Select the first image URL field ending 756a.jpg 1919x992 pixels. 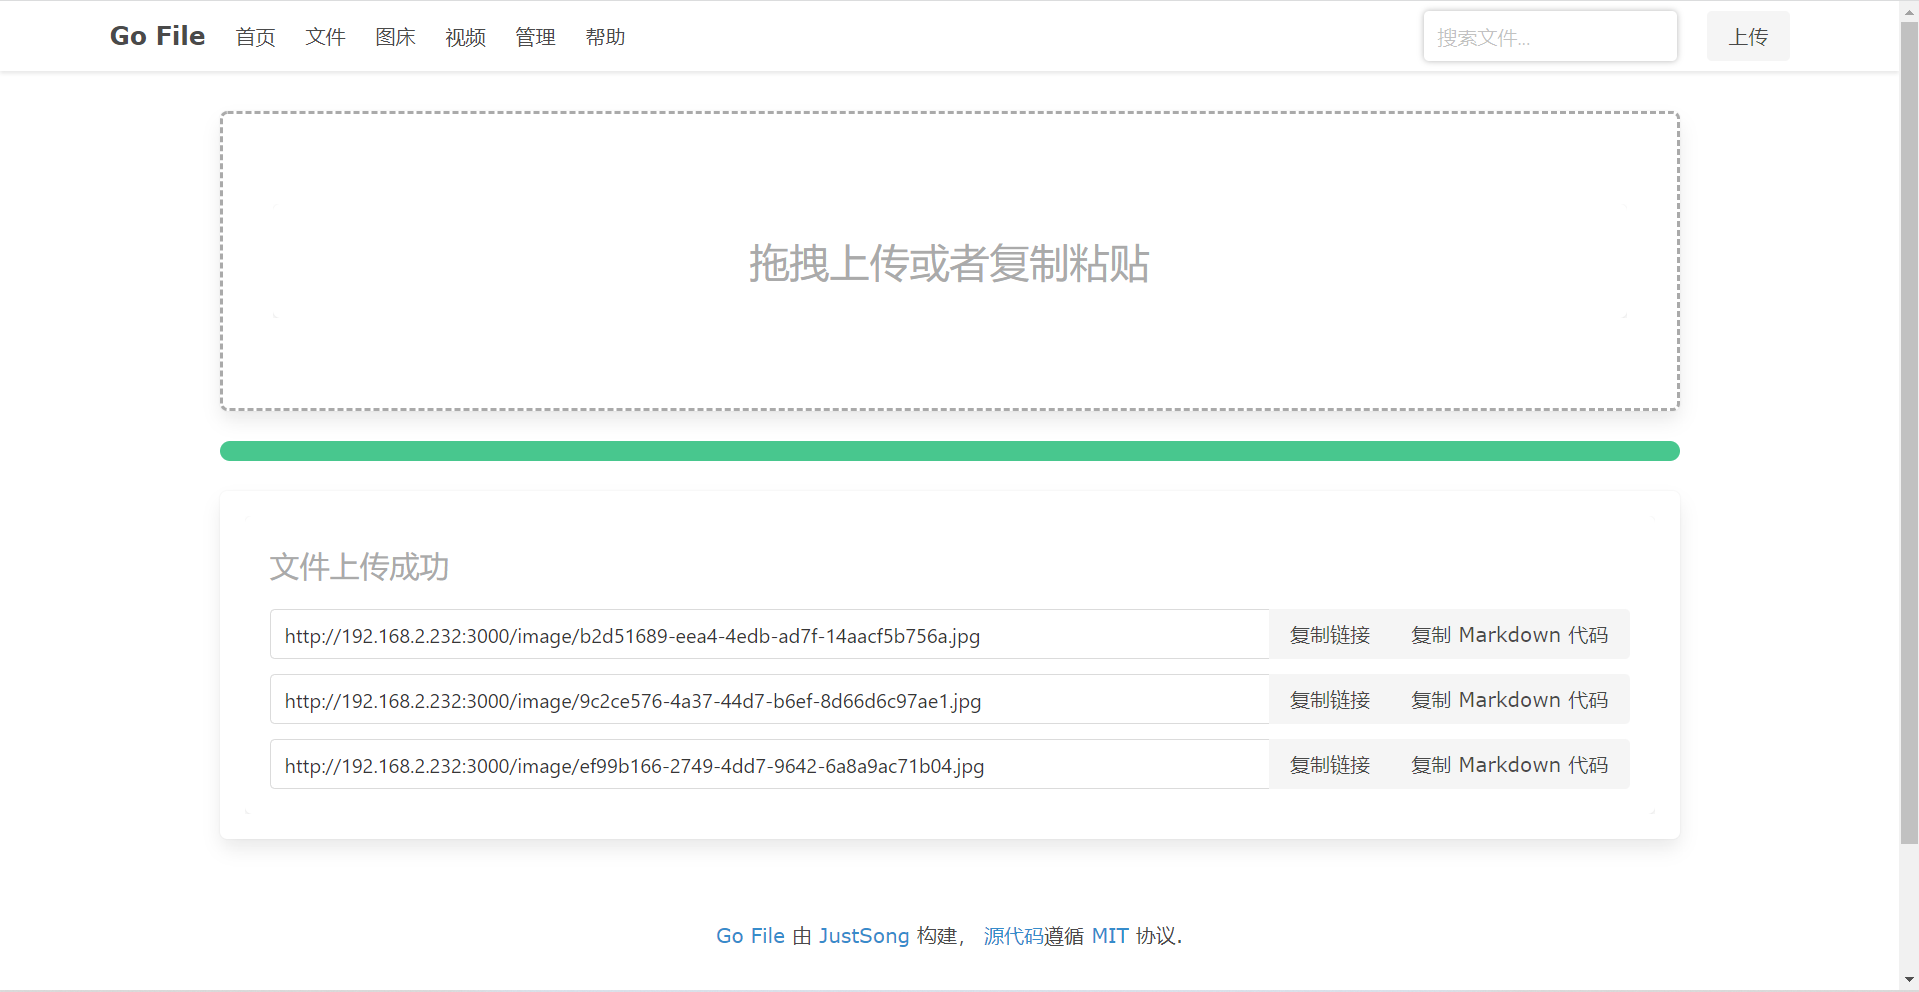768,635
